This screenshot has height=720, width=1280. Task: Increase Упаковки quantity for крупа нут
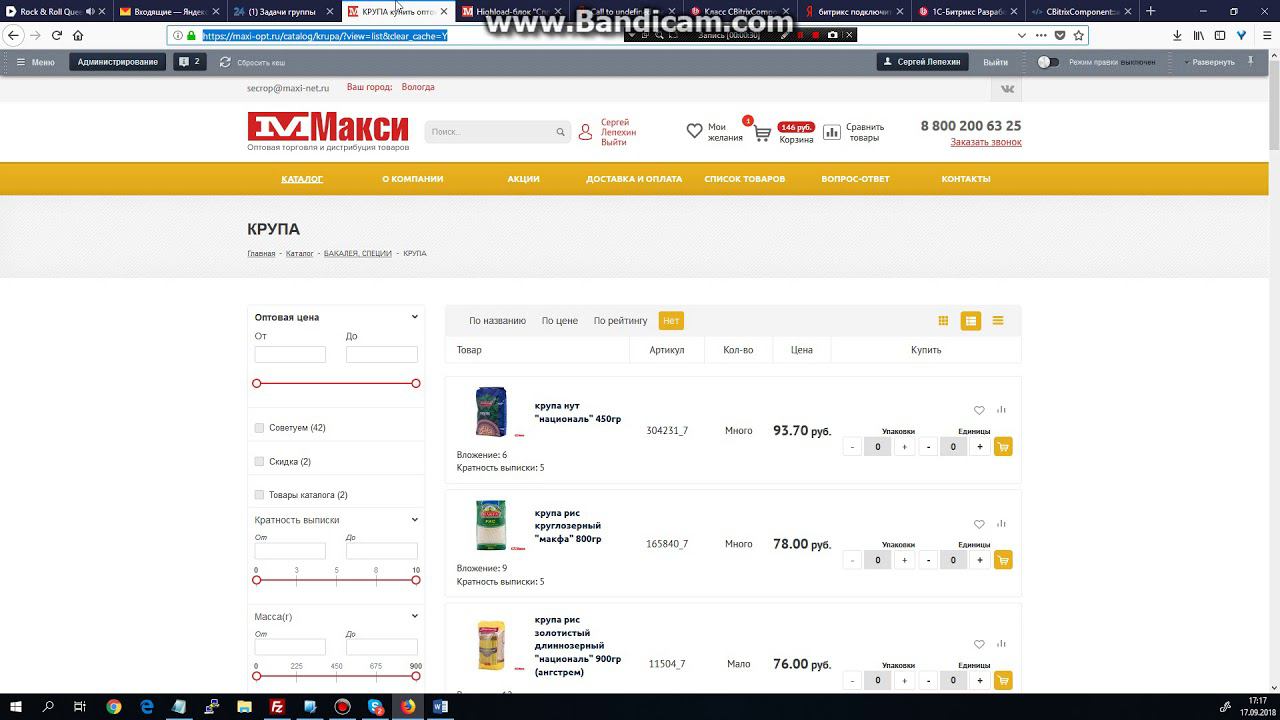[x=904, y=447]
